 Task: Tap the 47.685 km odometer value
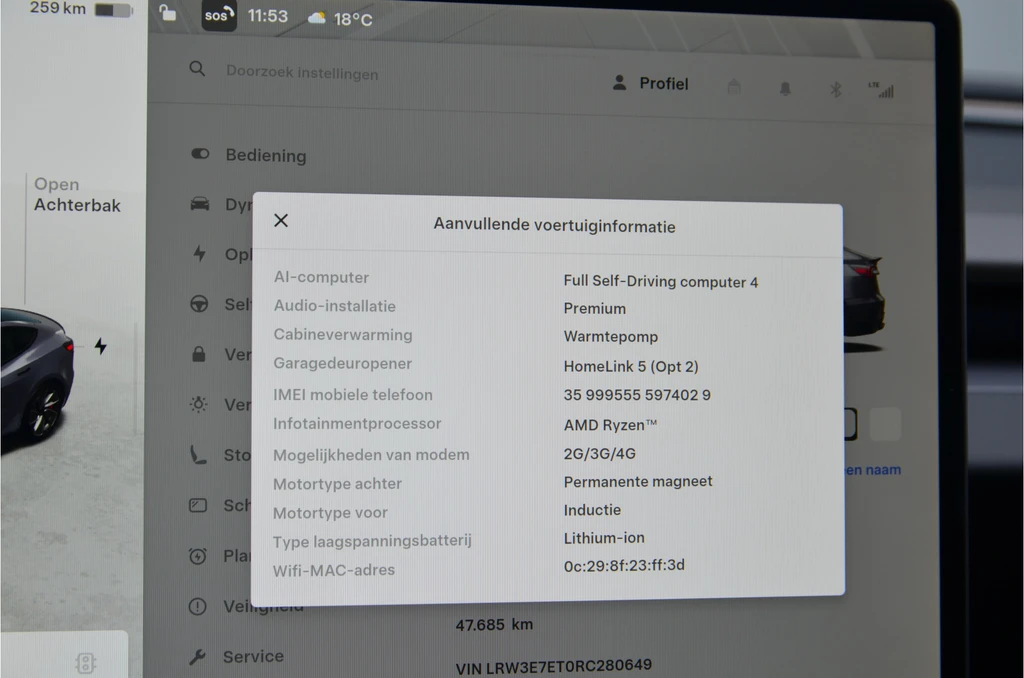click(x=494, y=625)
